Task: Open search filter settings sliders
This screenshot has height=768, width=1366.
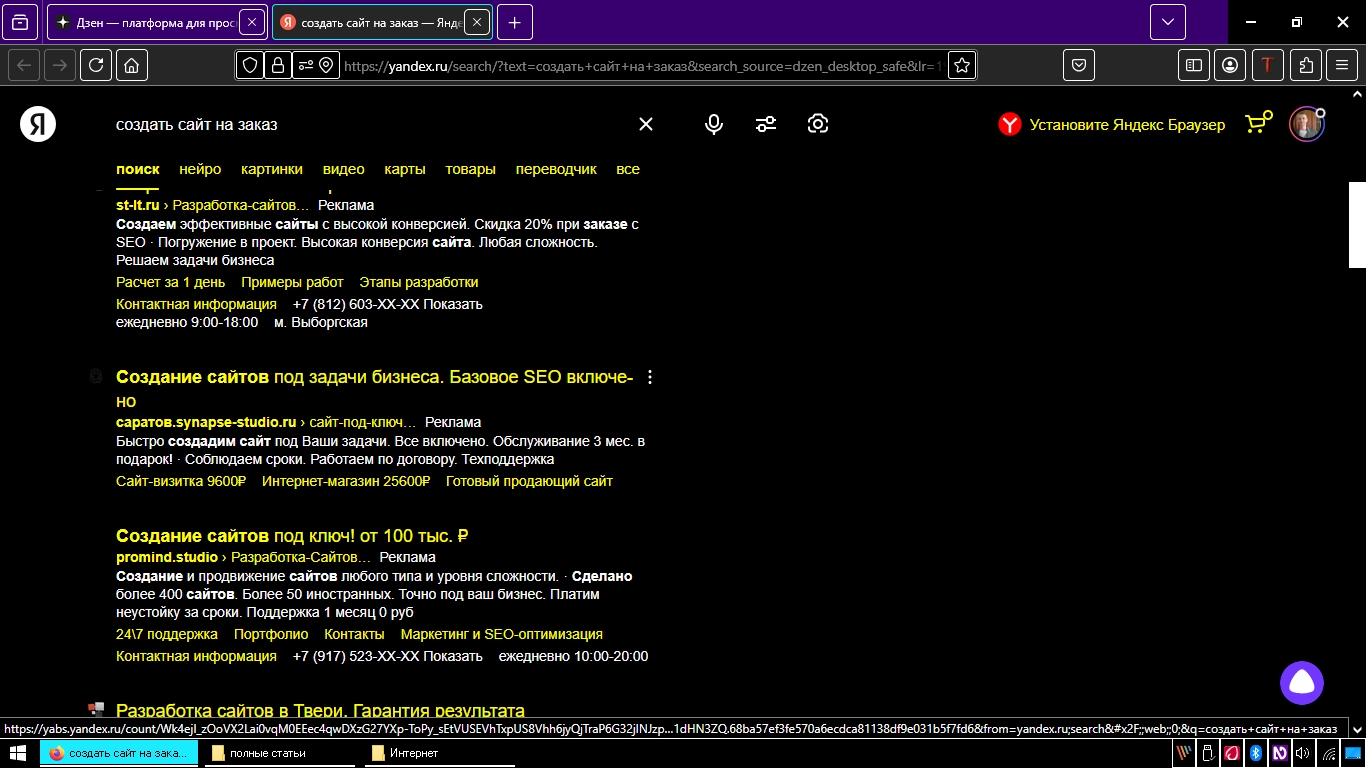Action: tap(766, 124)
